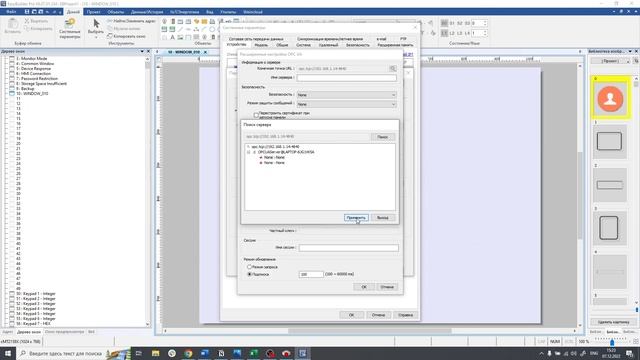
Task: Open the Файл menu
Action: (x=11, y=12)
